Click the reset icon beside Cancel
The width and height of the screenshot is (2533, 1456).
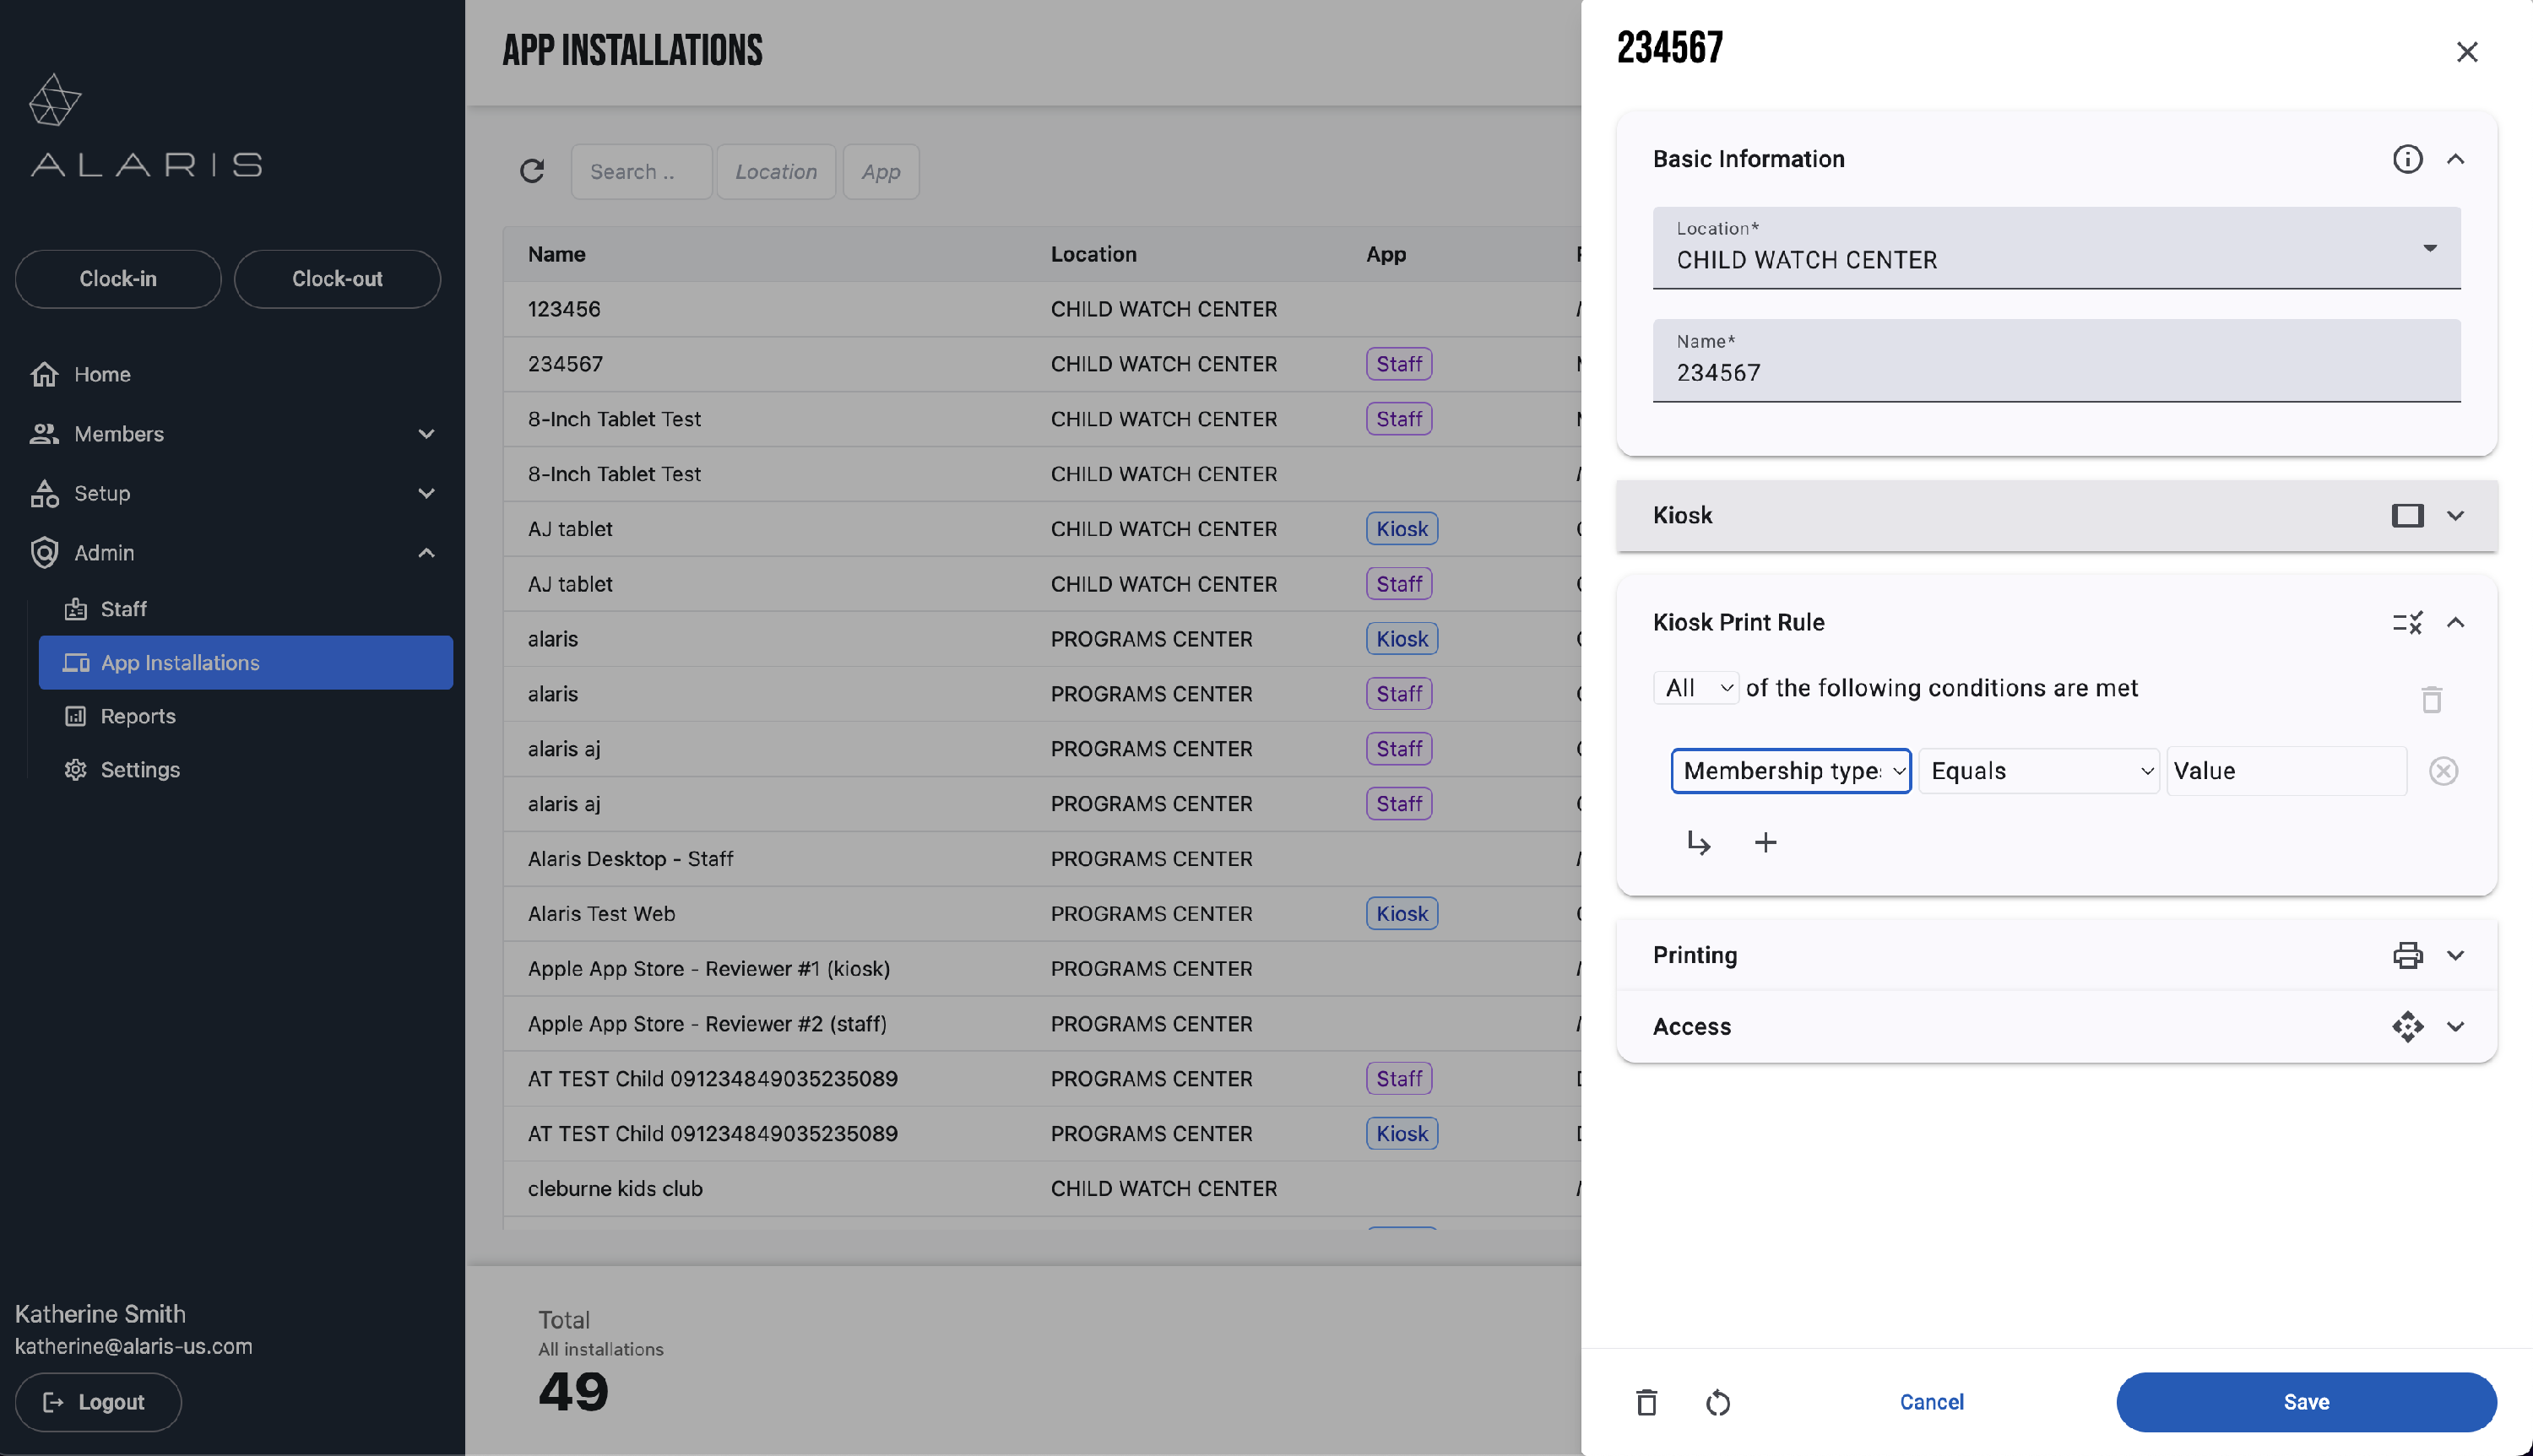click(1717, 1402)
